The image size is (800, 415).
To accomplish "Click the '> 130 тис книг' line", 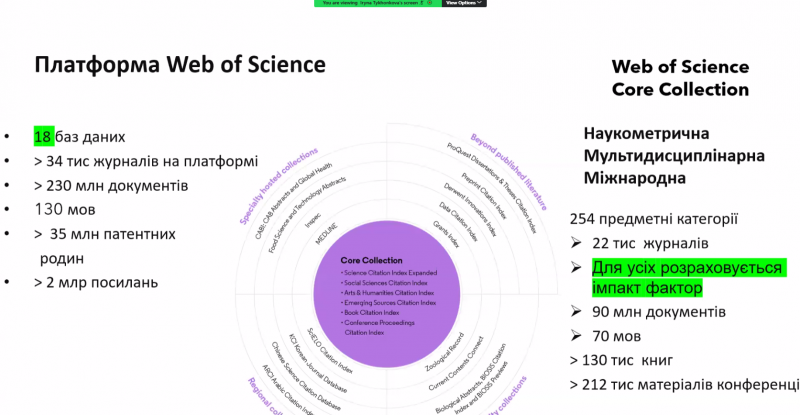I will pyautogui.click(x=621, y=360).
